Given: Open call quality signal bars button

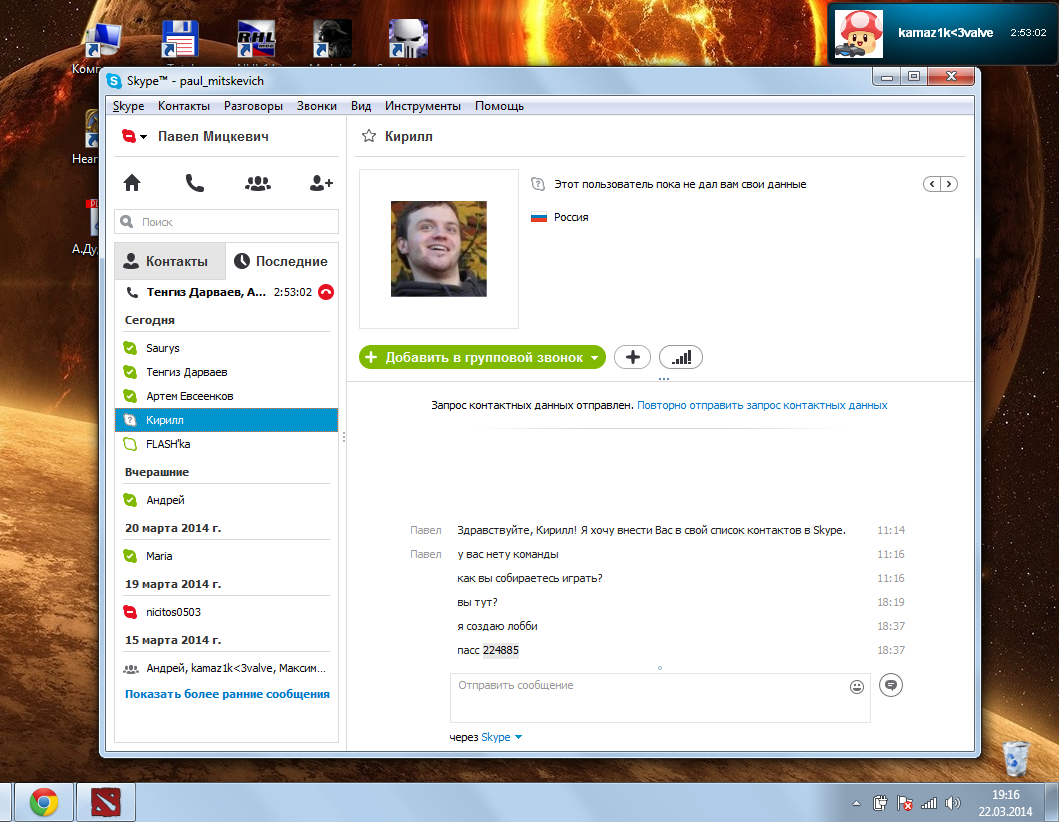Looking at the screenshot, I should (x=681, y=357).
